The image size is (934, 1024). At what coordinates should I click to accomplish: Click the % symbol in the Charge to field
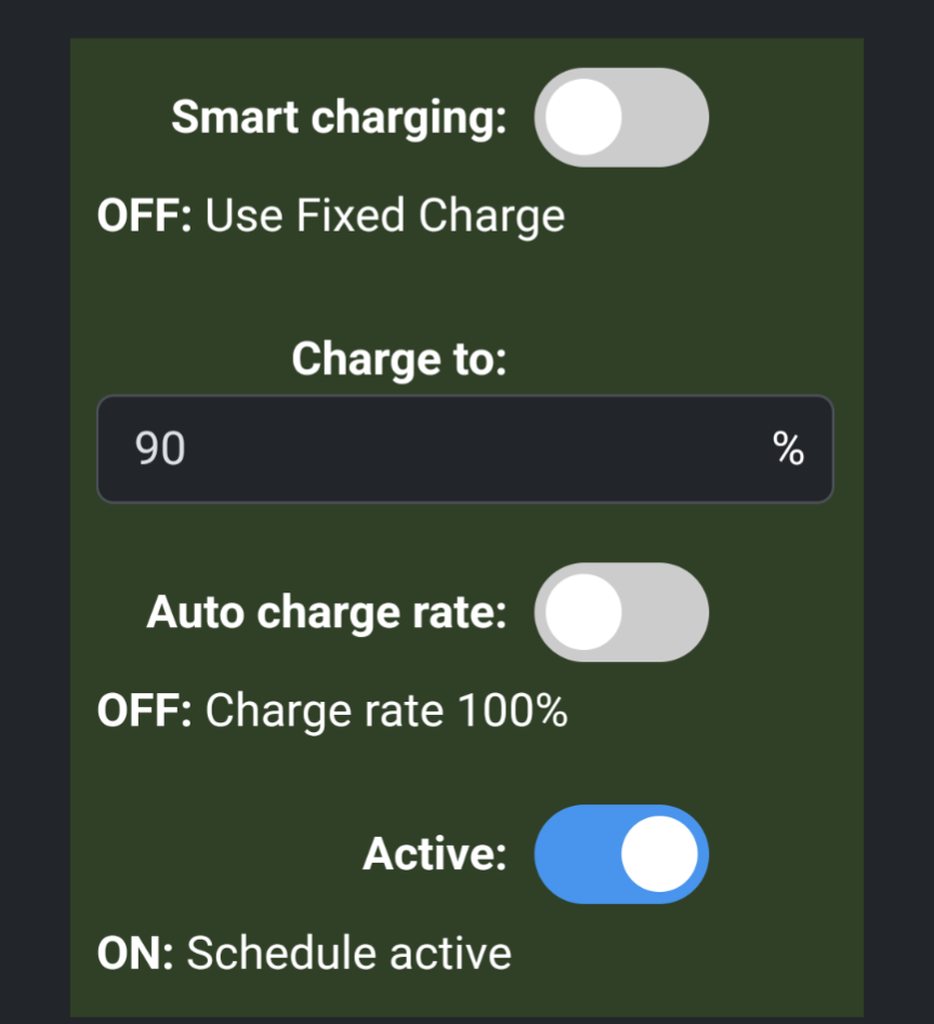tap(788, 450)
